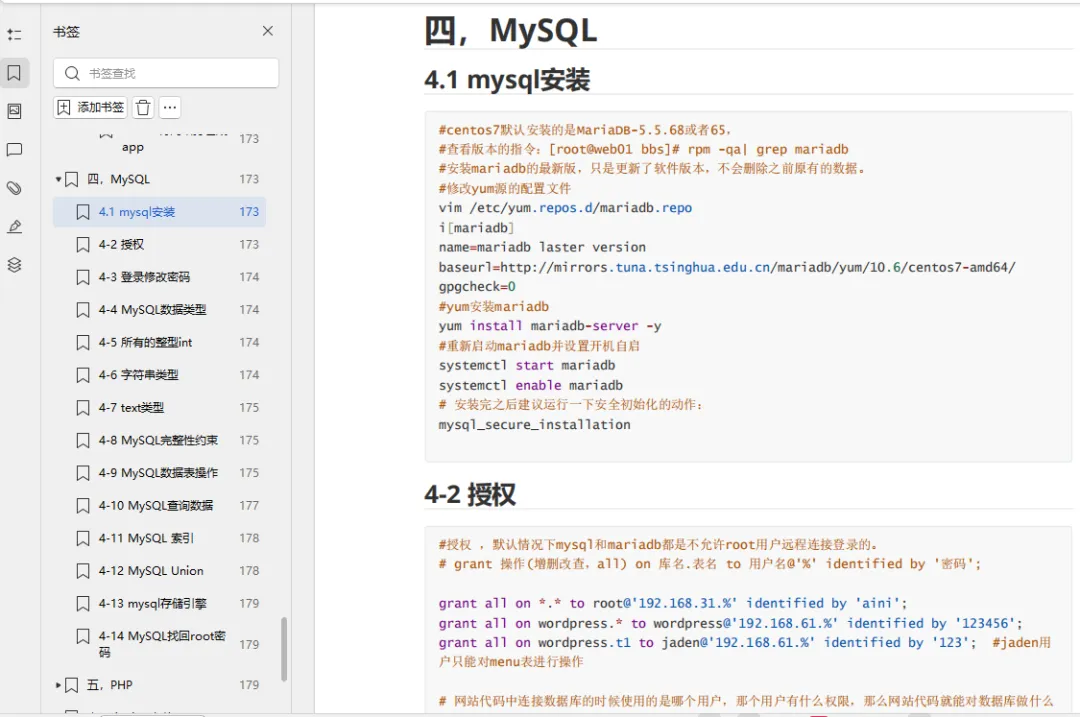
Task: Select the 4.1 mysql安装 bookmark
Action: pos(159,212)
